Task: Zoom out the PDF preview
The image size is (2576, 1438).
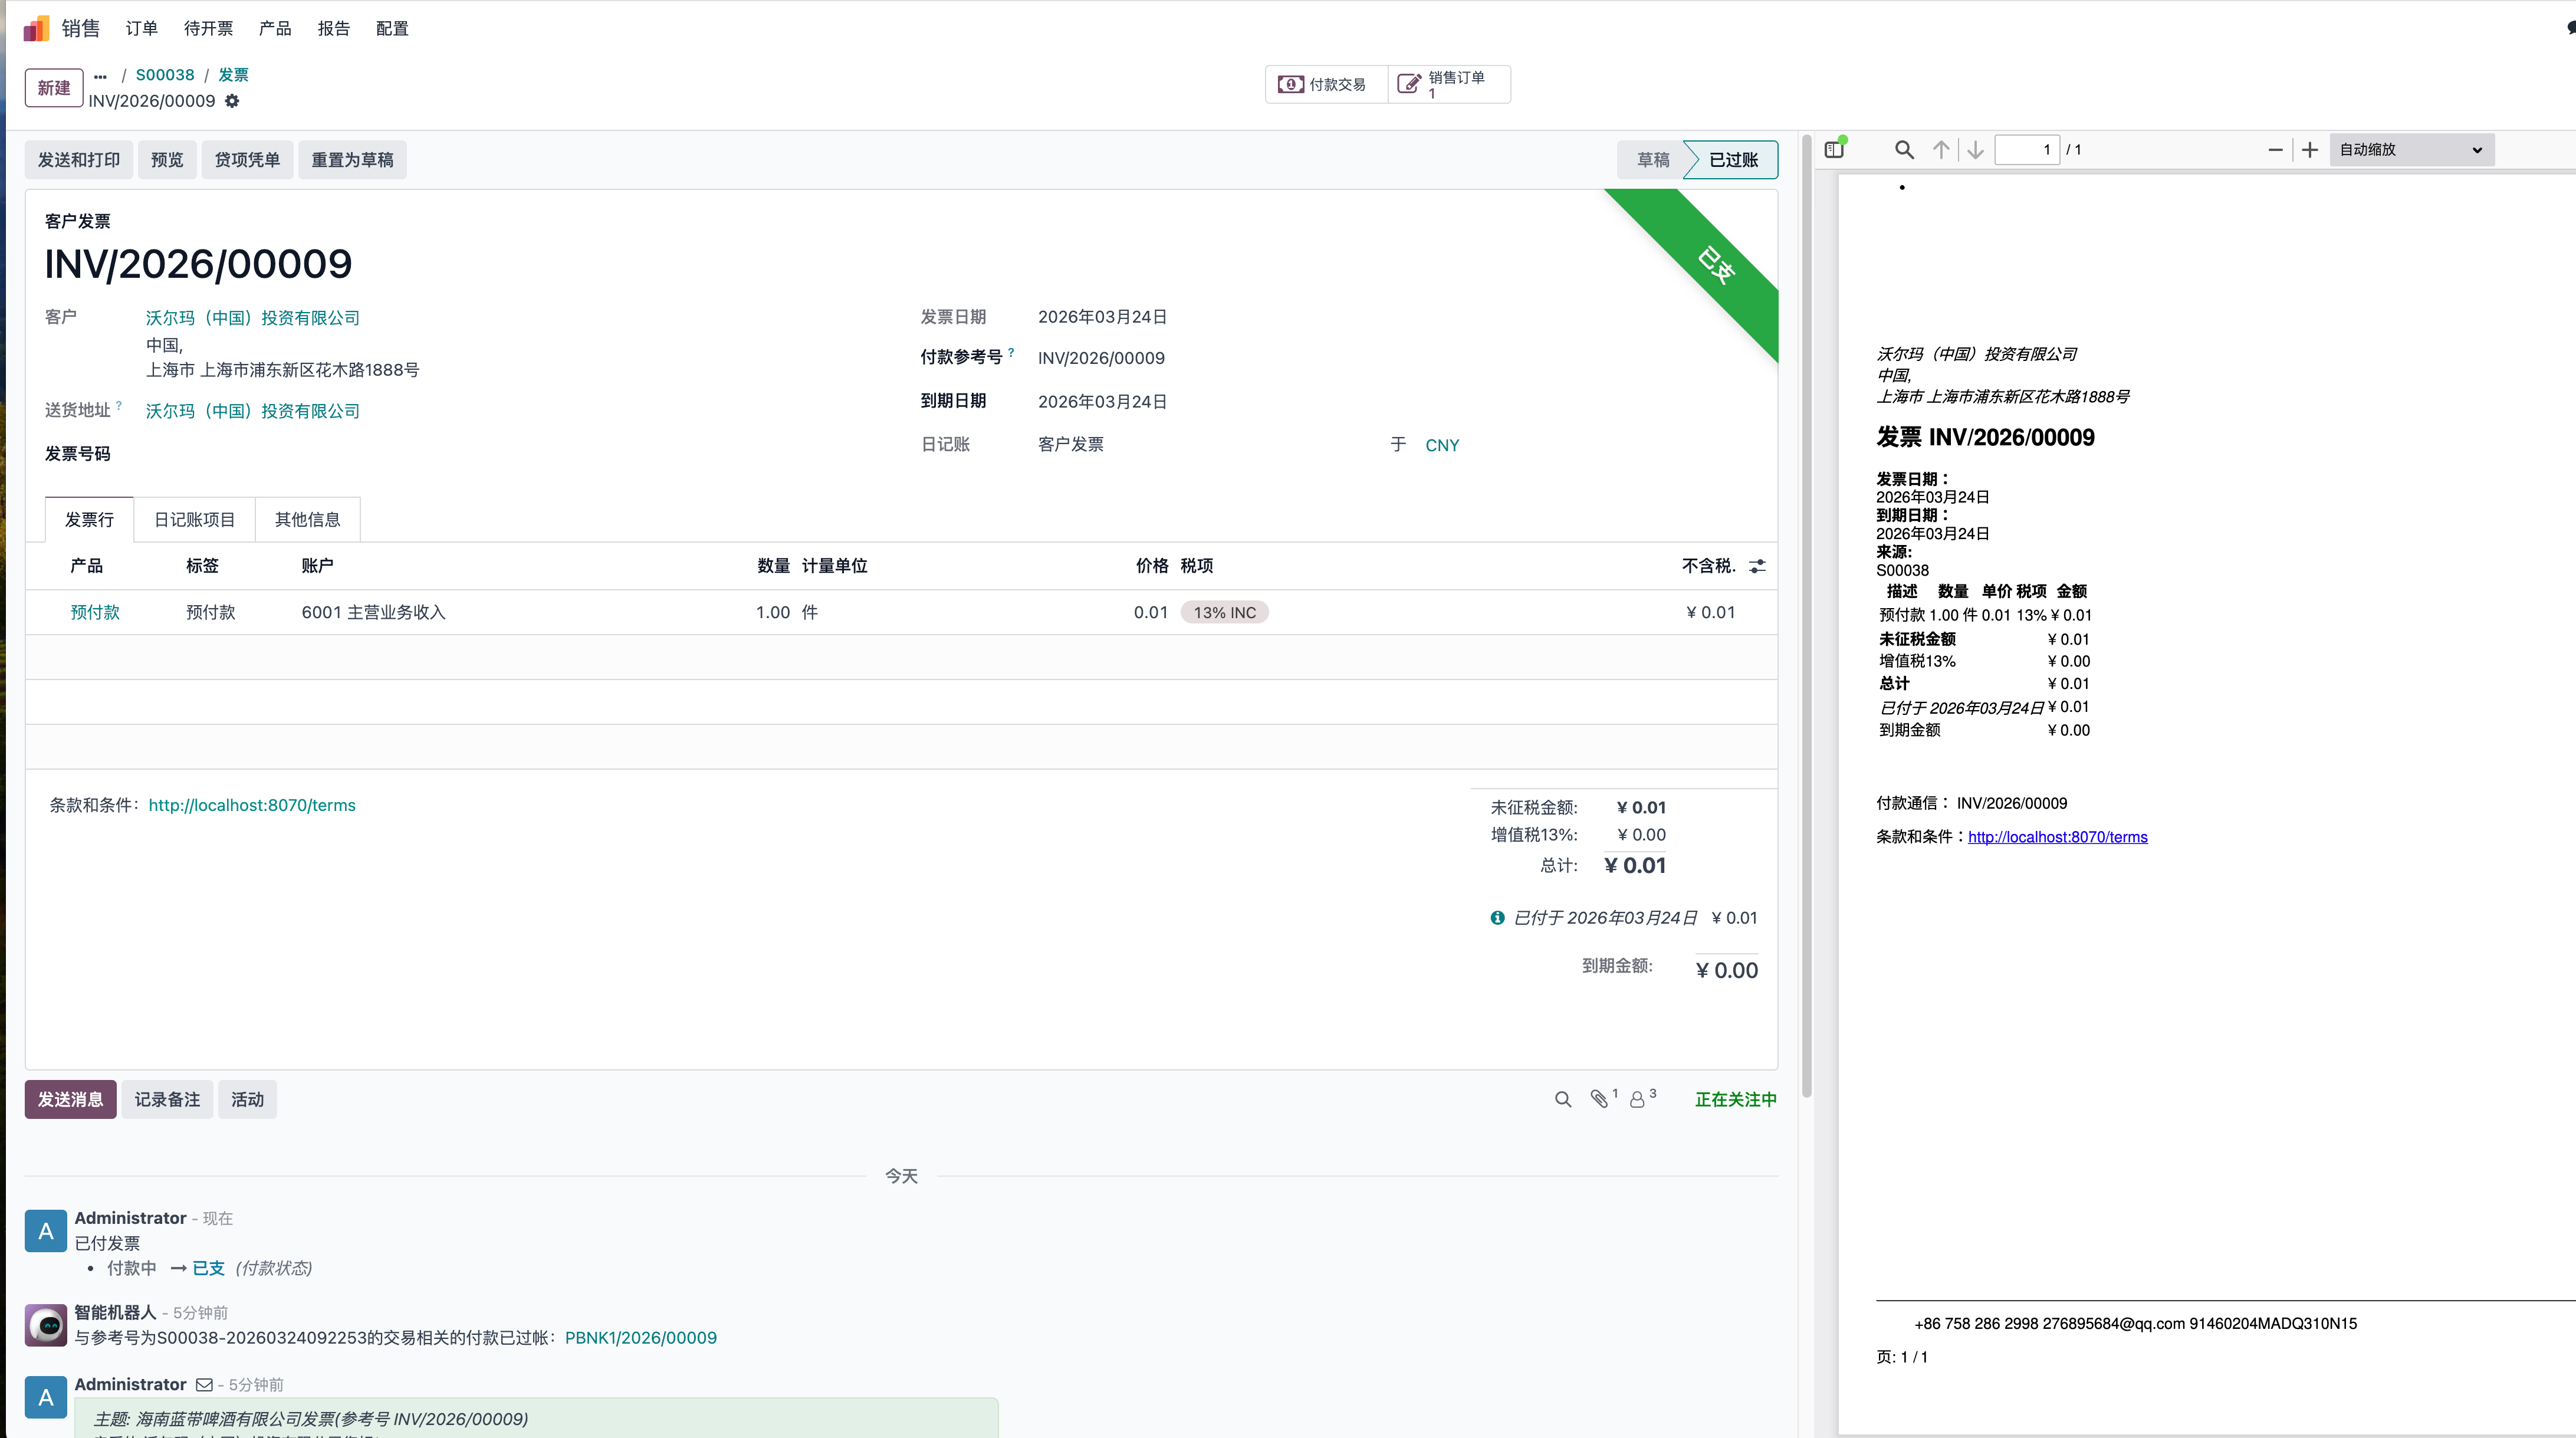Action: tap(2275, 149)
